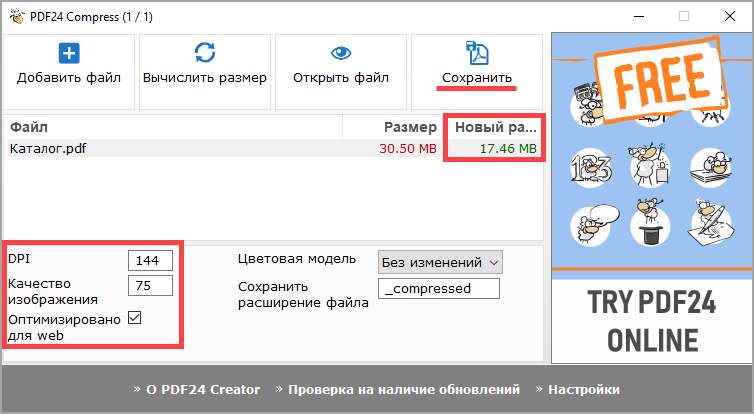Click Вычислить размер button label
Image resolution: width=754 pixels, height=414 pixels.
click(205, 78)
